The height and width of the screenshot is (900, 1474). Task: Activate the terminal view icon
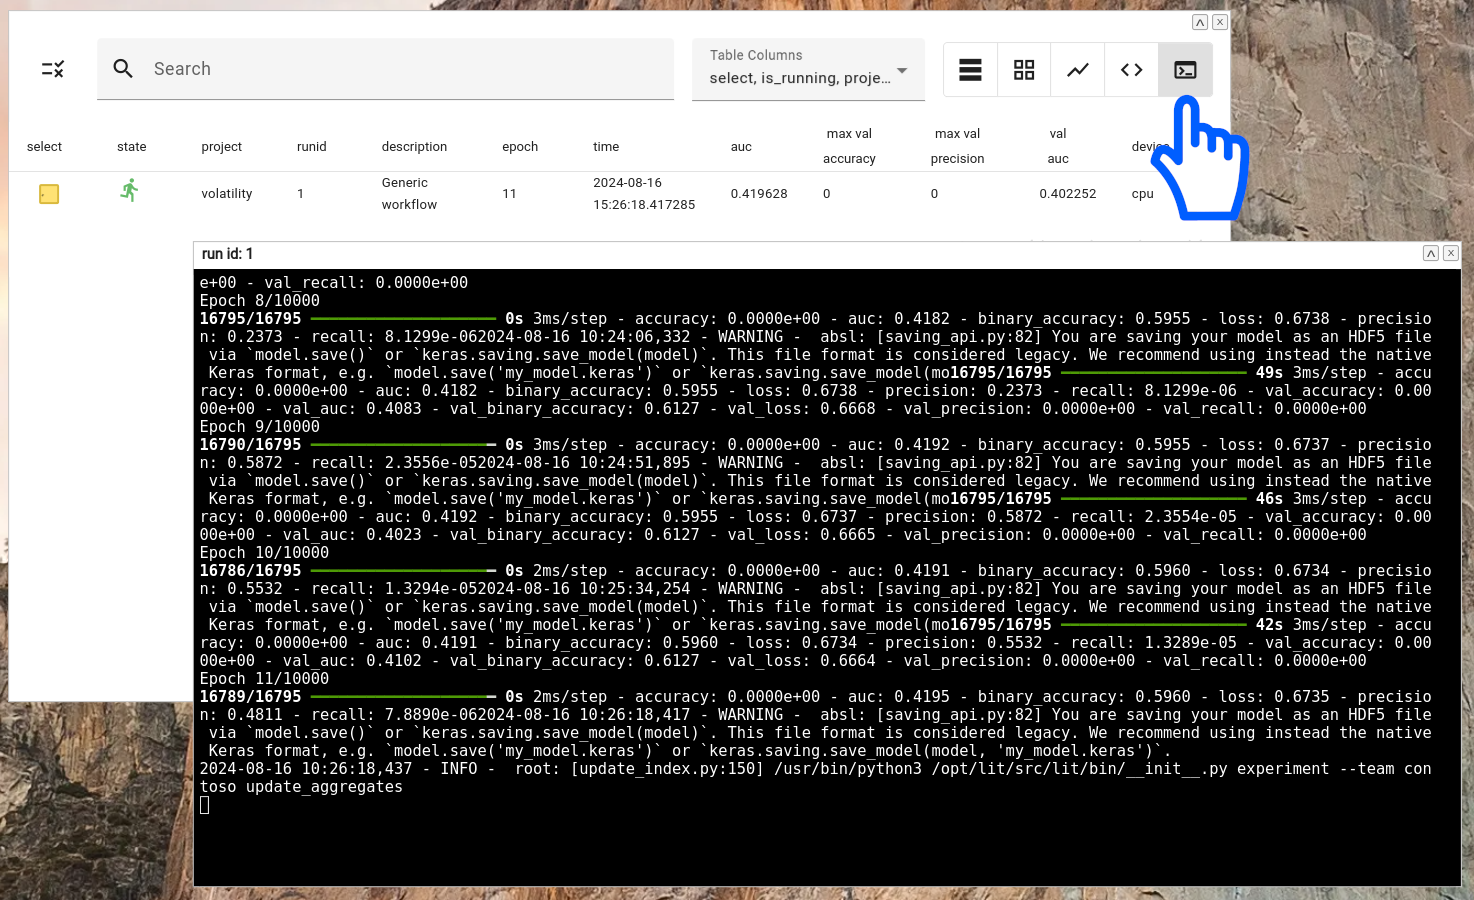(x=1185, y=69)
